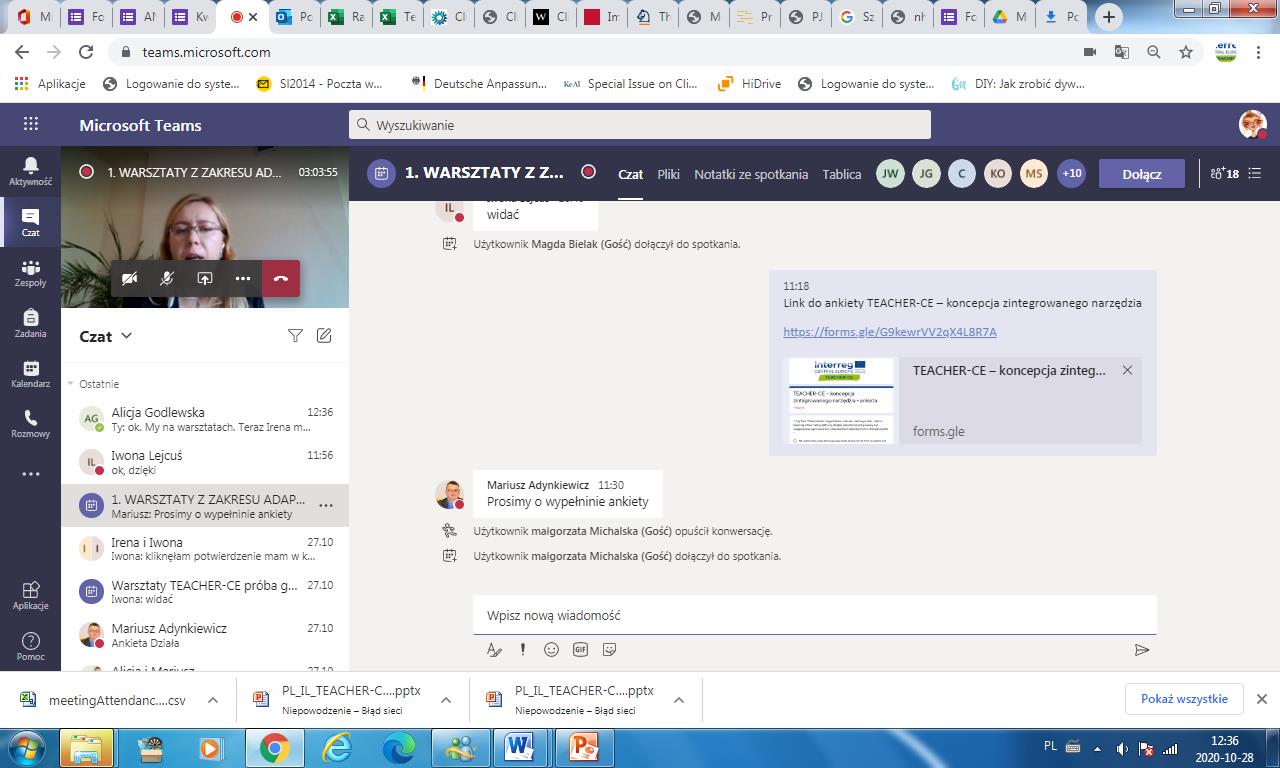The width and height of the screenshot is (1280, 768).
Task: Toggle microphone mute in call preview
Action: (167, 279)
